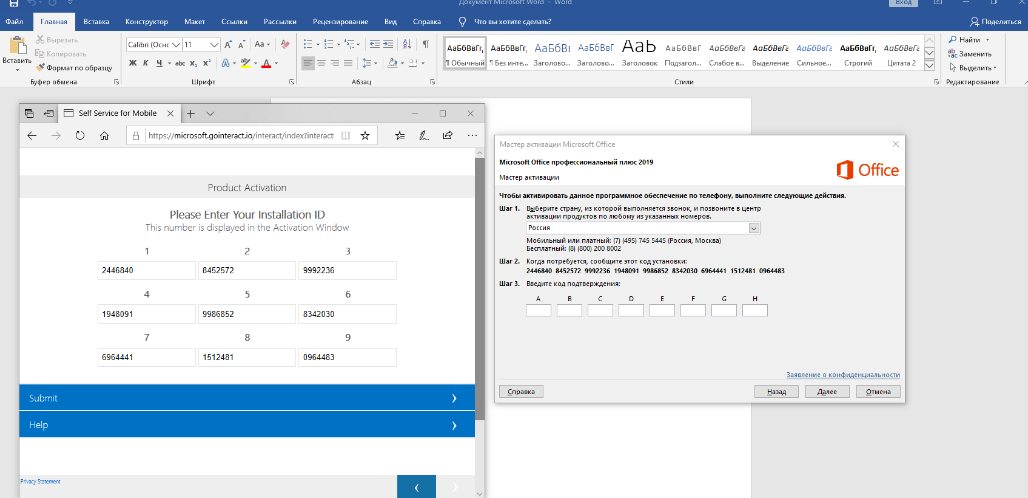Click confirmation code box A

(x=538, y=310)
